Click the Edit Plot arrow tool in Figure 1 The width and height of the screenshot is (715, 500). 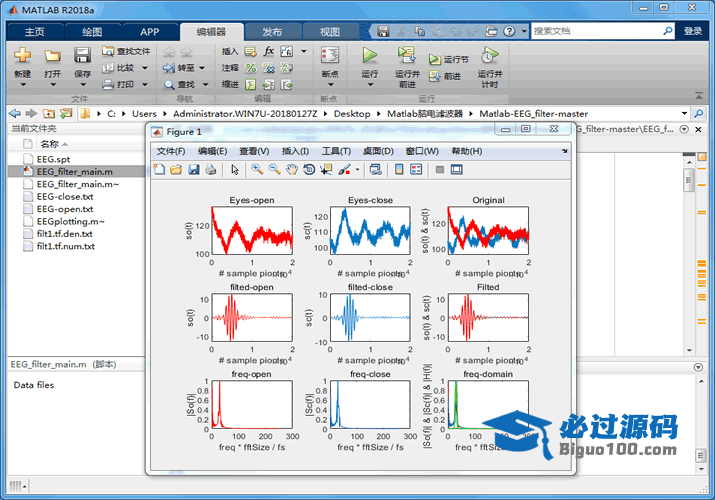pyautogui.click(x=235, y=170)
